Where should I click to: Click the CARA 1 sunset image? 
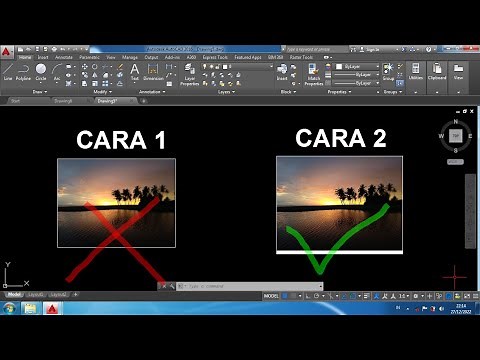pyautogui.click(x=116, y=203)
